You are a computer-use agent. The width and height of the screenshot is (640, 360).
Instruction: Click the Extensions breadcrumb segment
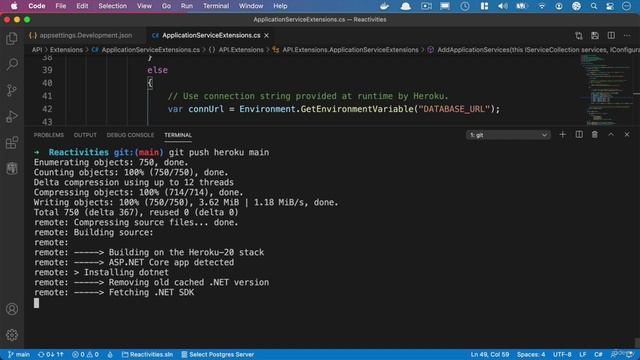pos(66,50)
